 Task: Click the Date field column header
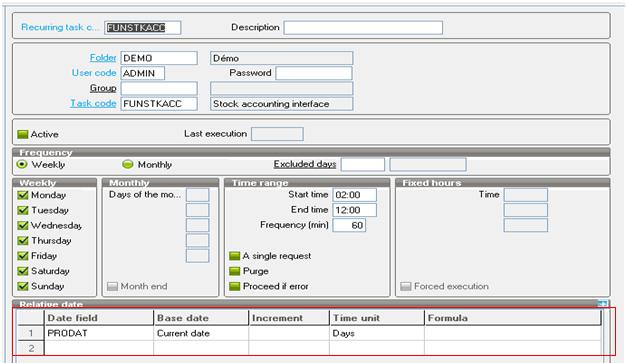pyautogui.click(x=98, y=318)
